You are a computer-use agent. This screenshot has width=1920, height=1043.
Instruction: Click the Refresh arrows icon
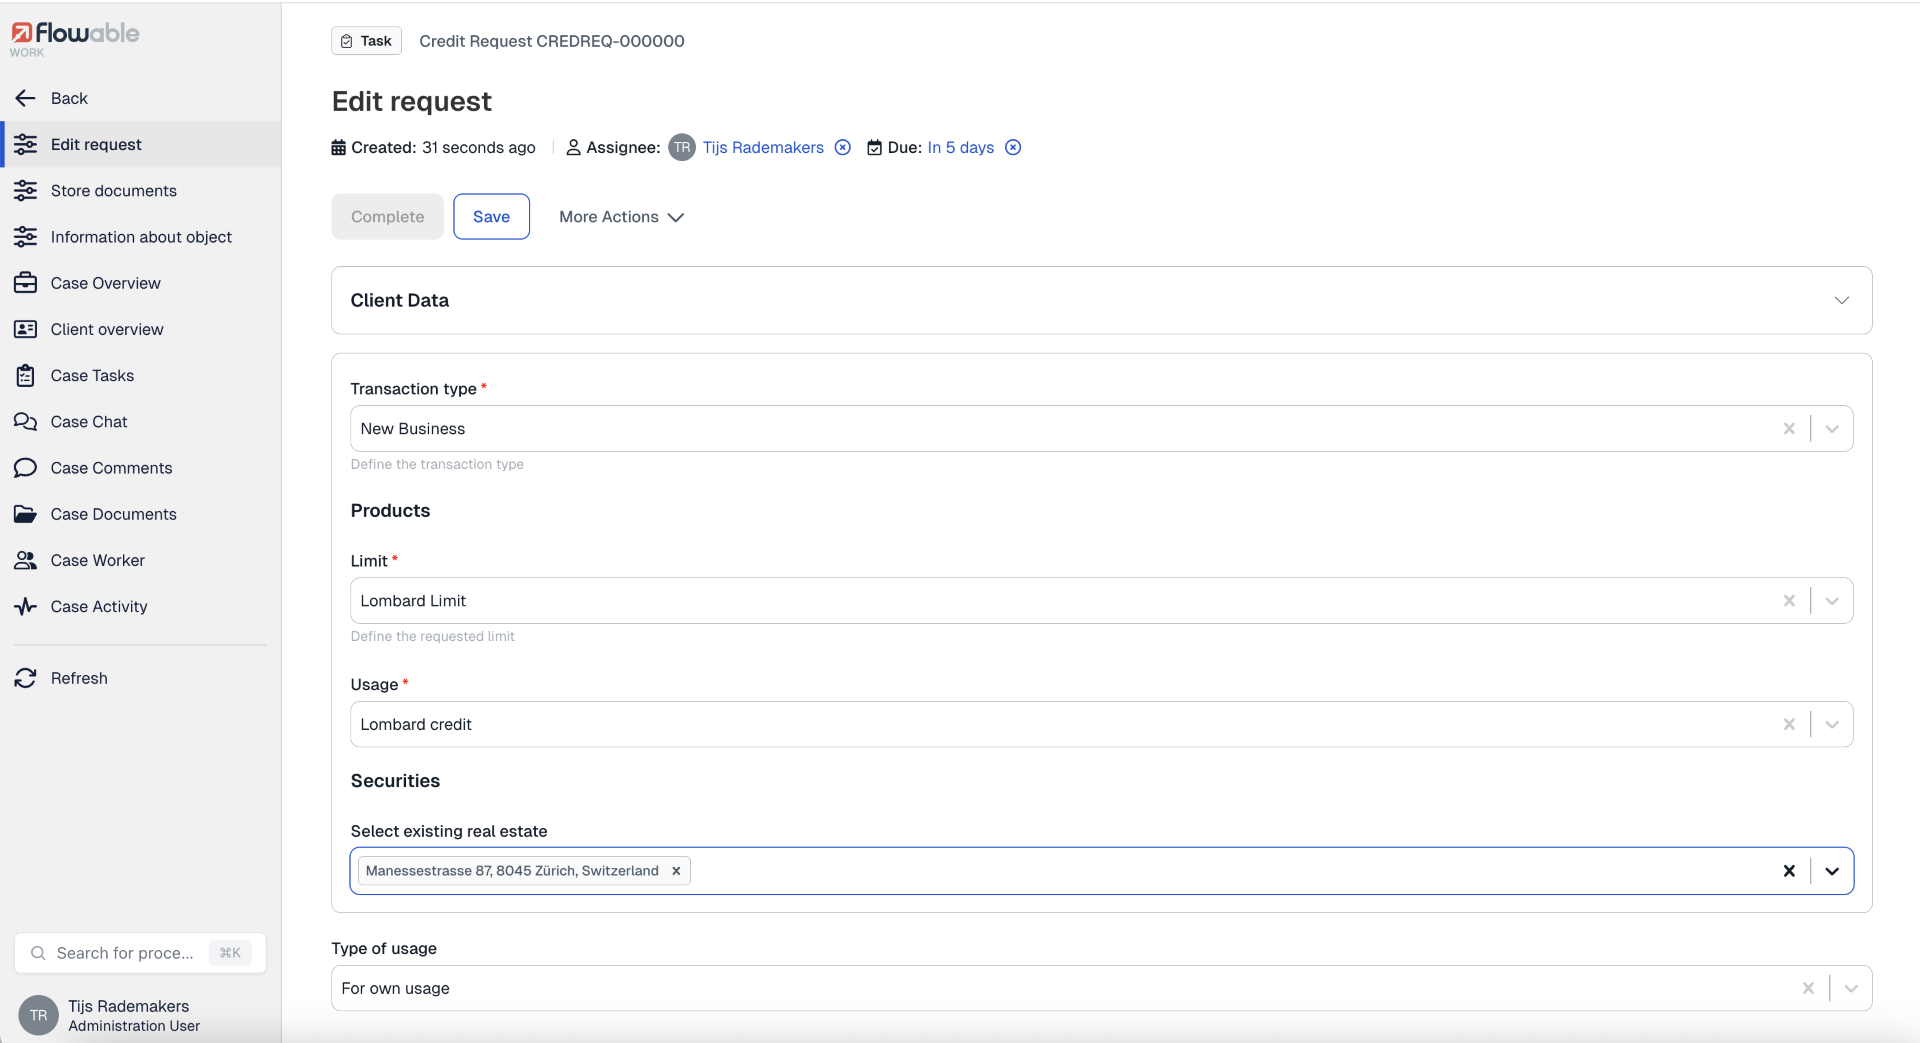tap(26, 678)
